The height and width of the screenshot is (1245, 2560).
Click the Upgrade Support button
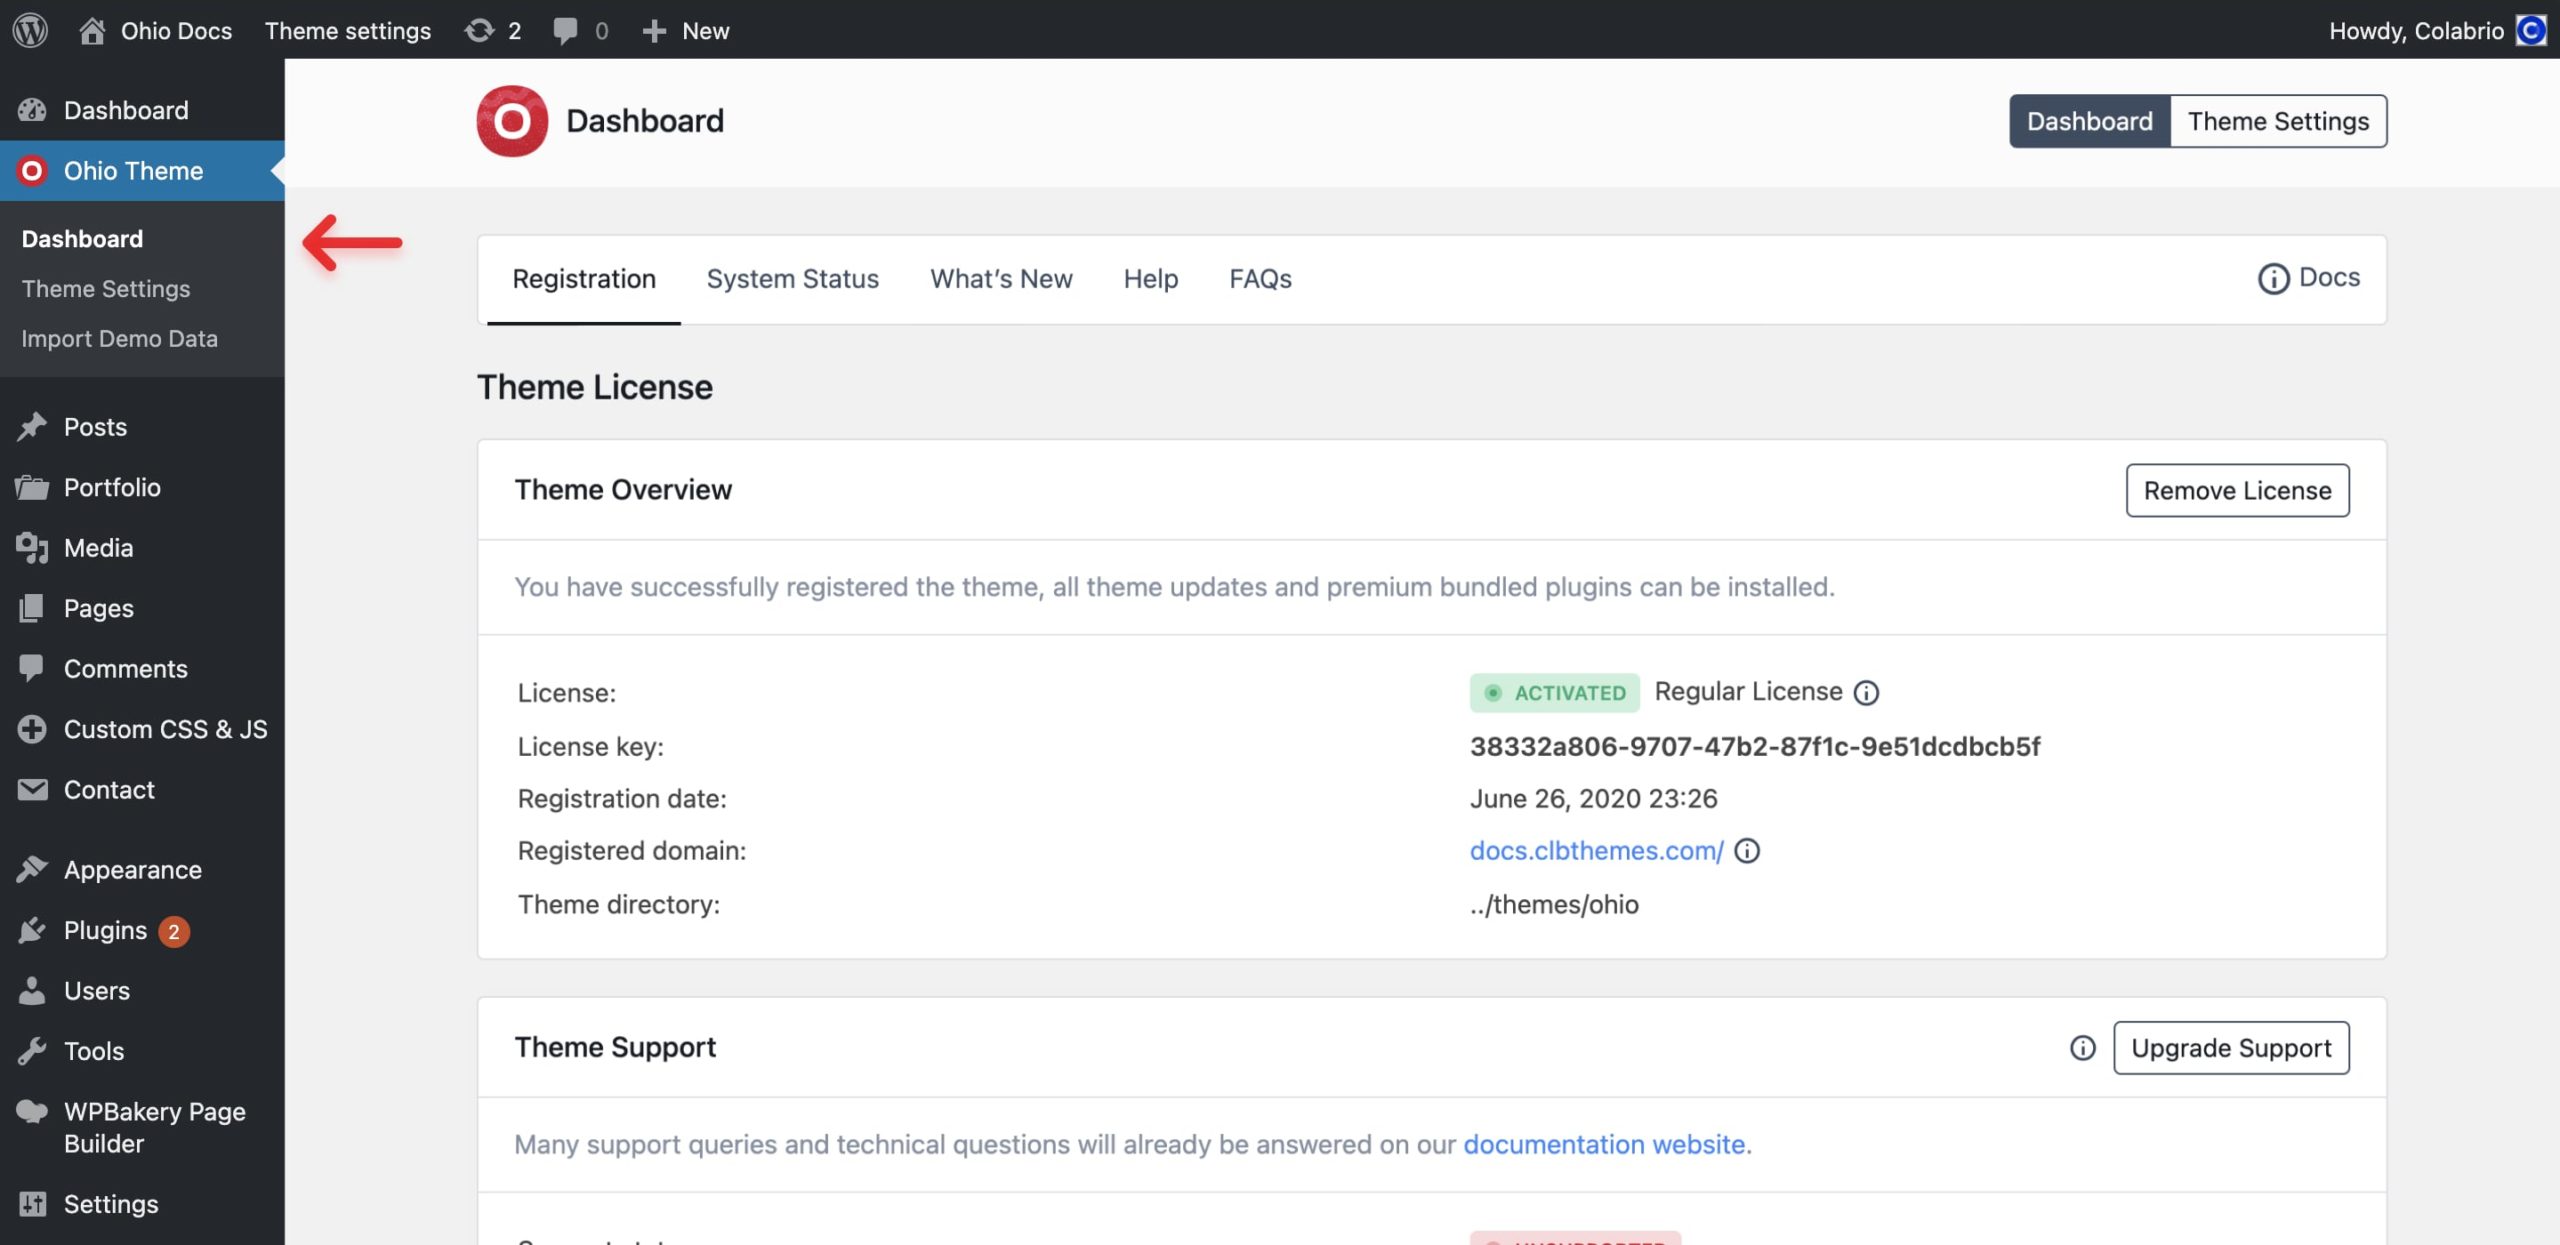click(x=2231, y=1048)
